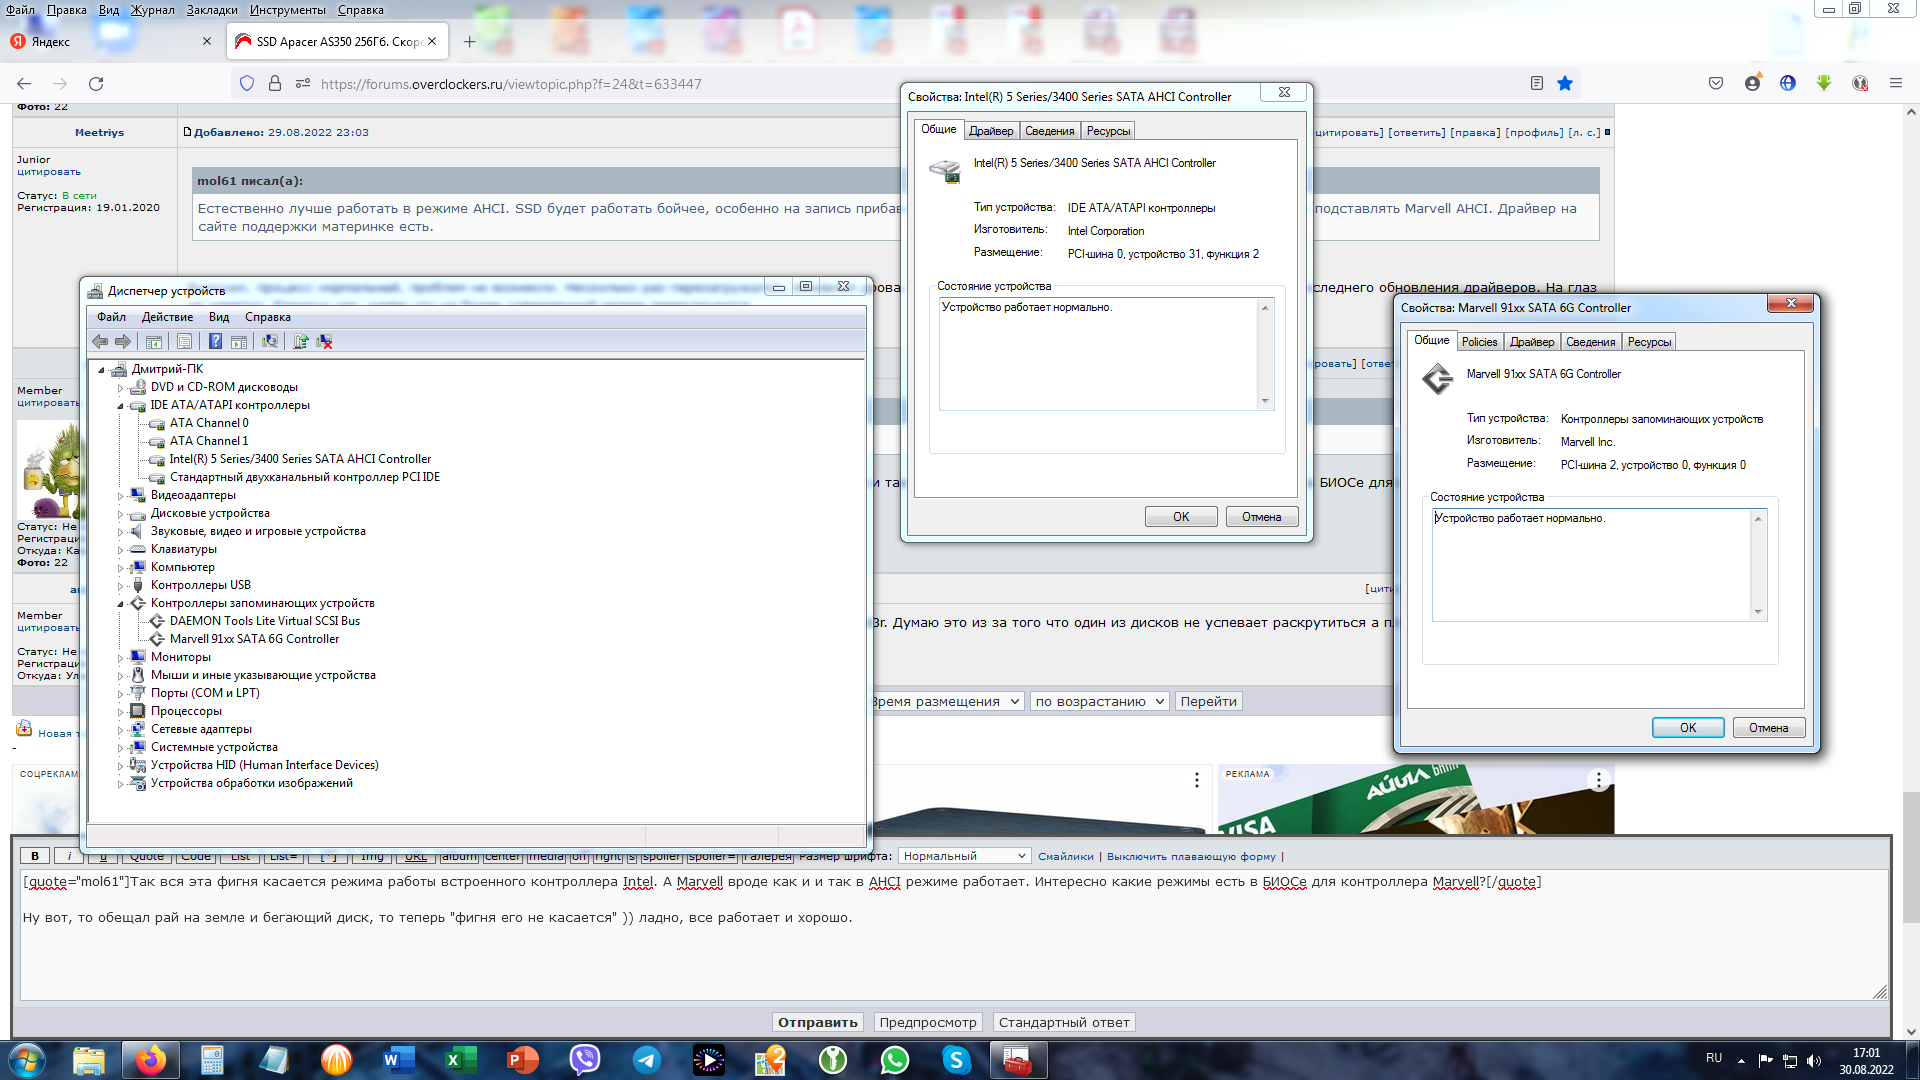Select Marvell 91xx SATA 6G Controller in tree
Screen dimensions: 1920x1080
coord(254,639)
